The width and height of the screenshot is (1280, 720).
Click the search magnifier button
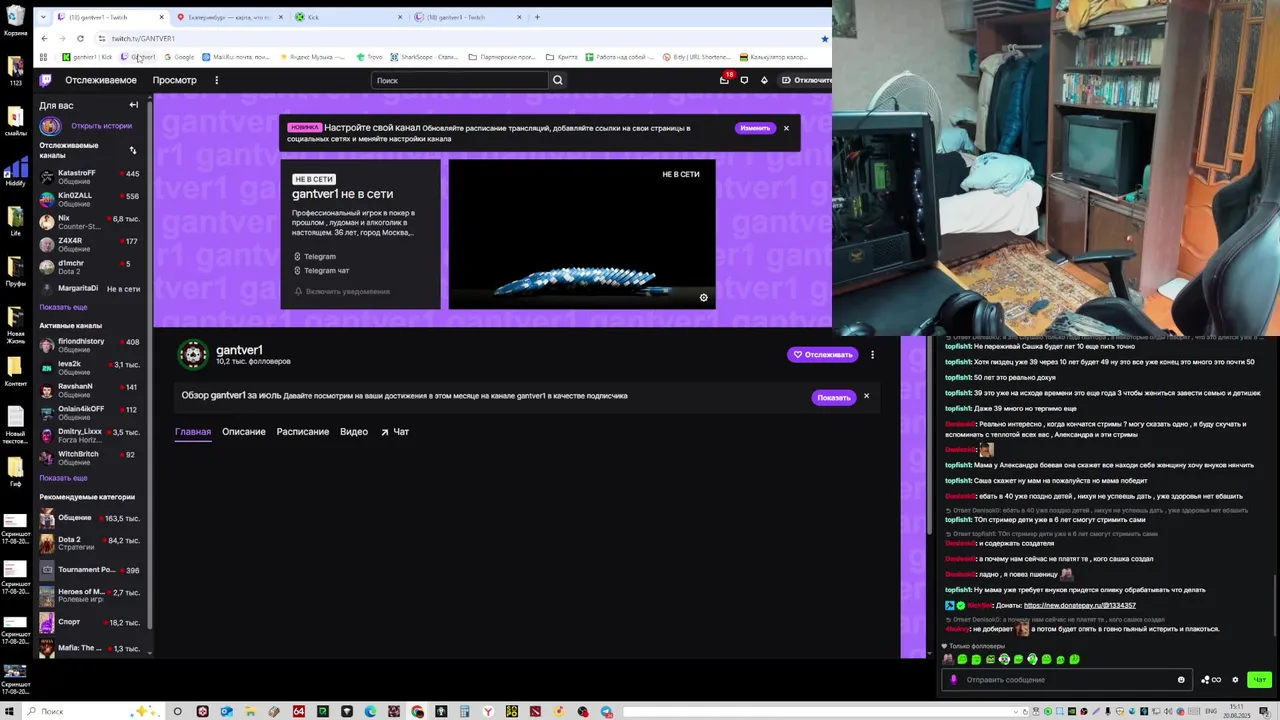558,80
